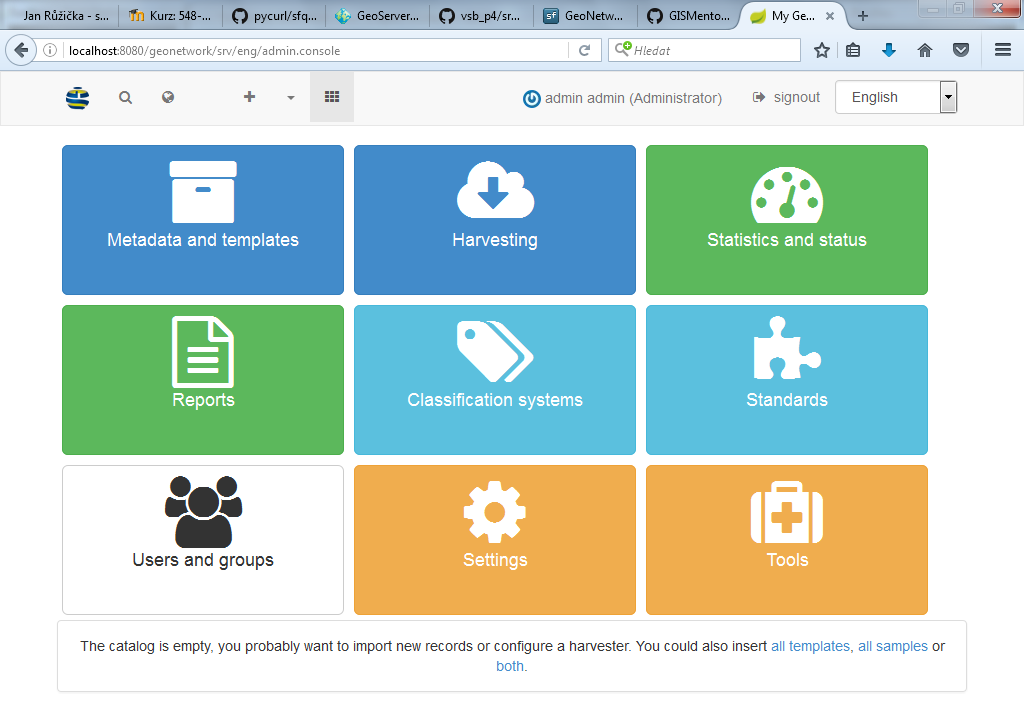Close the My Ge... tab
1024x728 pixels.
[x=830, y=16]
